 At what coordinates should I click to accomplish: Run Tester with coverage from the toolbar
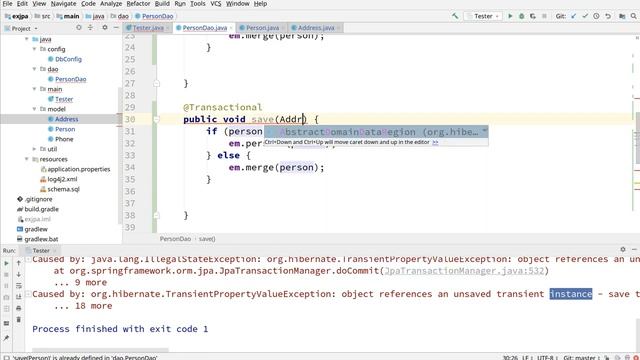coord(533,16)
